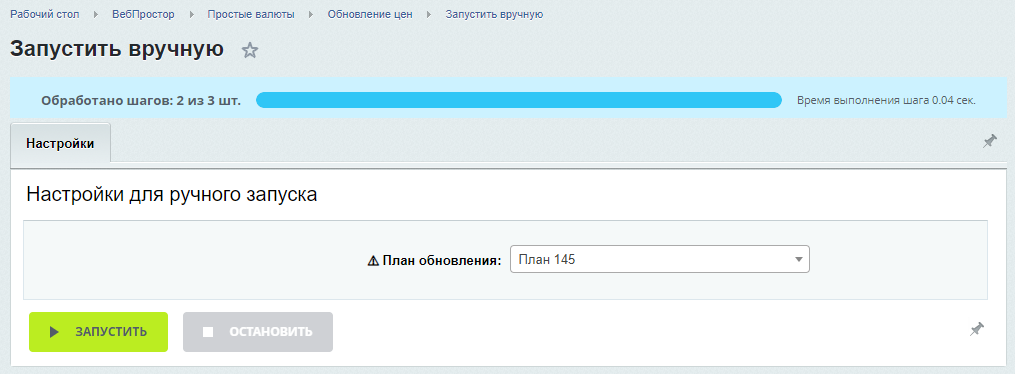Click the blue progress bar

[519, 100]
